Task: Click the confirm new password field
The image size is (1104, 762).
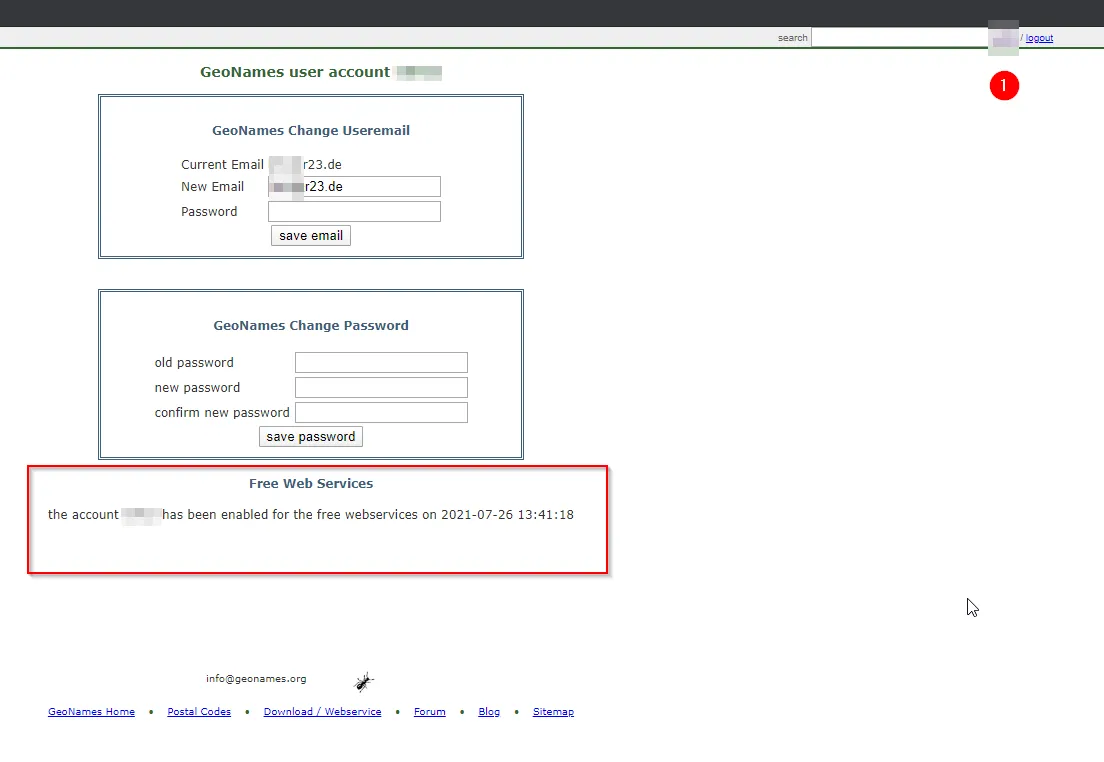Action: (x=381, y=413)
